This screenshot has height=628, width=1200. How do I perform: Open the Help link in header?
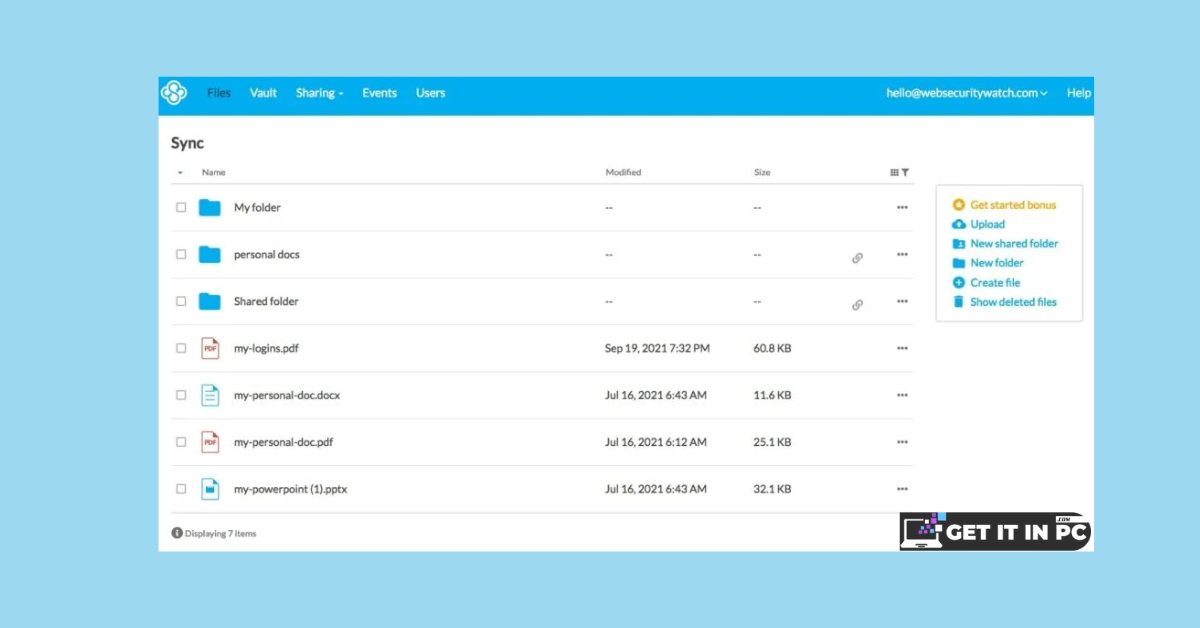tap(1079, 93)
